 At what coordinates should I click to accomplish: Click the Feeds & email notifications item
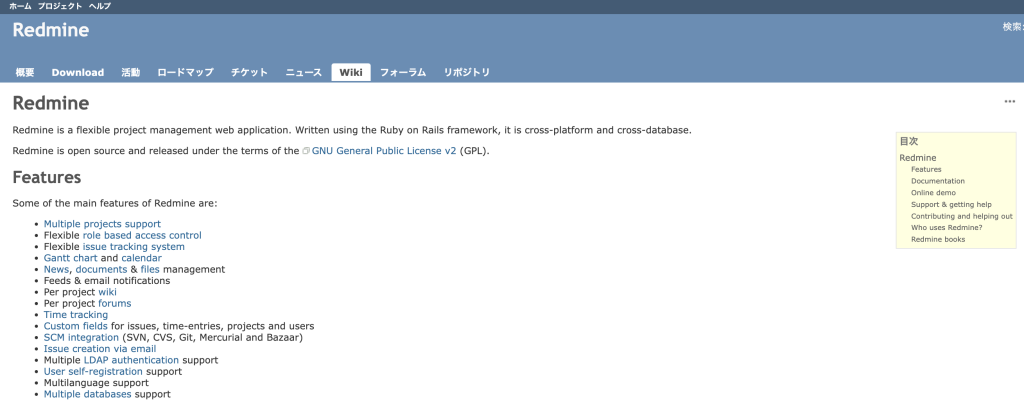tap(106, 281)
